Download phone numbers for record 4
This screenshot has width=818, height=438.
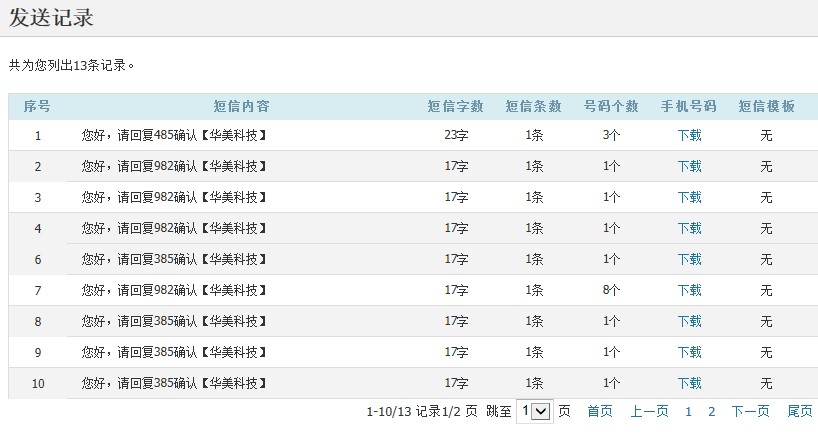pyautogui.click(x=689, y=229)
